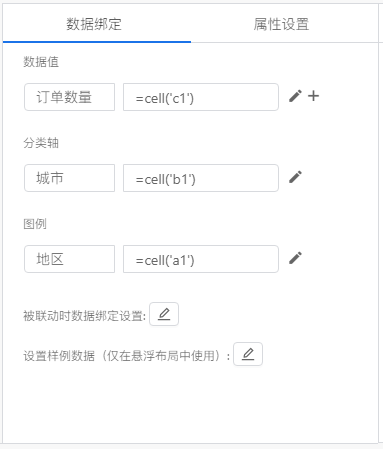Add a new data value with plus icon
This screenshot has height=449, width=383.
313,96
